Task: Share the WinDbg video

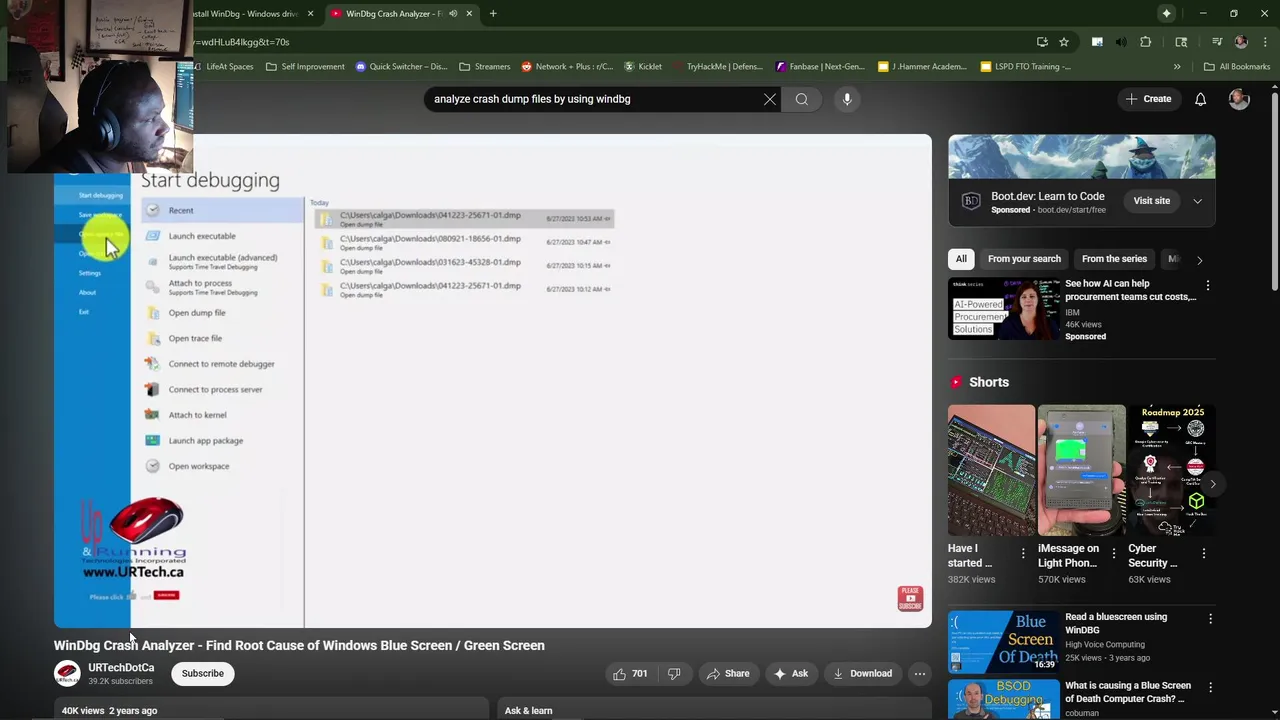Action: pyautogui.click(x=728, y=674)
